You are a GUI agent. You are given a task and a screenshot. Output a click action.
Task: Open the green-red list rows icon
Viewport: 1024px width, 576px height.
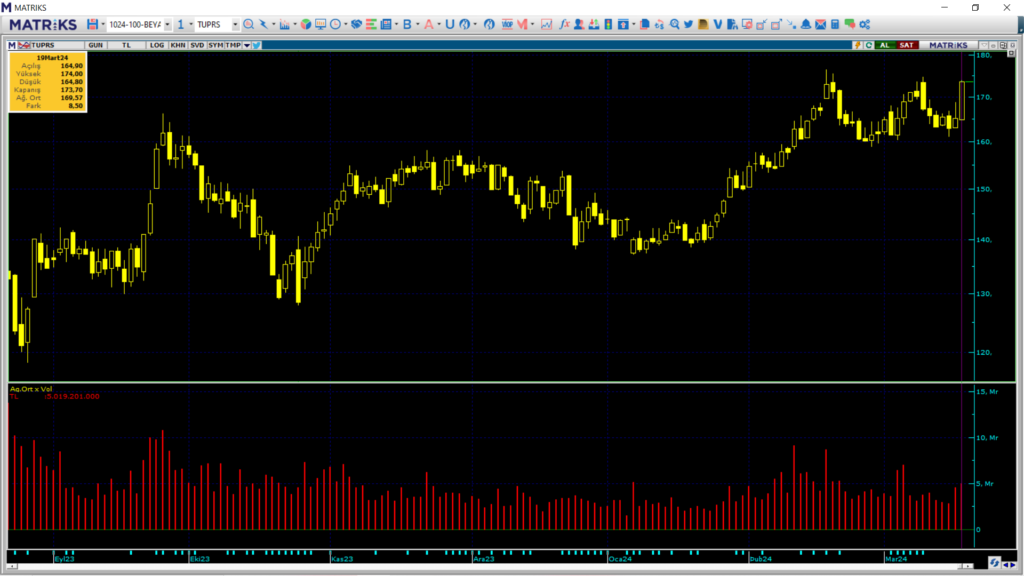(371, 24)
